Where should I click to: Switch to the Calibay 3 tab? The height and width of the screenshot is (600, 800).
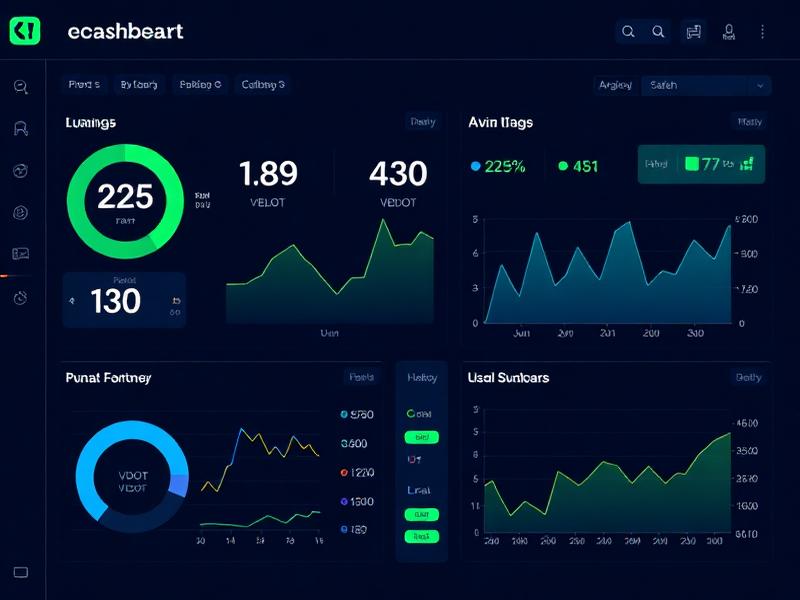point(263,85)
